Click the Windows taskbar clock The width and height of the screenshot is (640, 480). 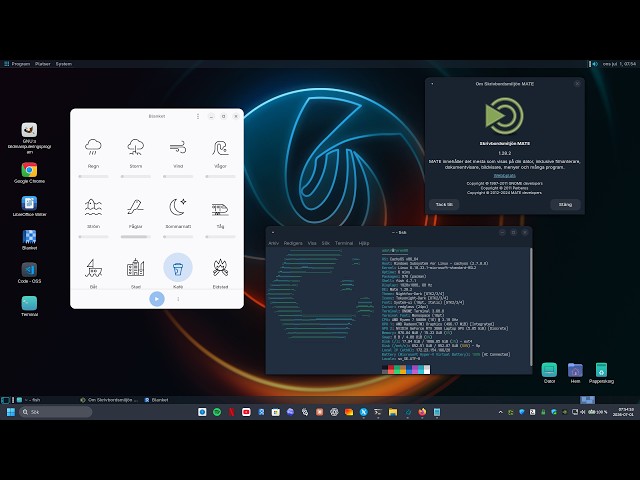click(623, 412)
